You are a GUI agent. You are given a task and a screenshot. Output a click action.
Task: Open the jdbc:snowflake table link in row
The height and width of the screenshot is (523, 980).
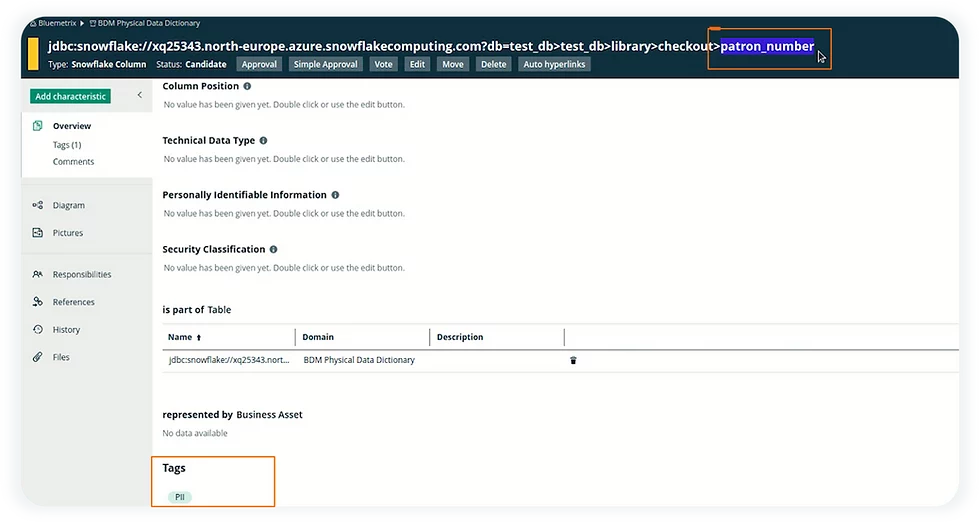click(x=229, y=360)
